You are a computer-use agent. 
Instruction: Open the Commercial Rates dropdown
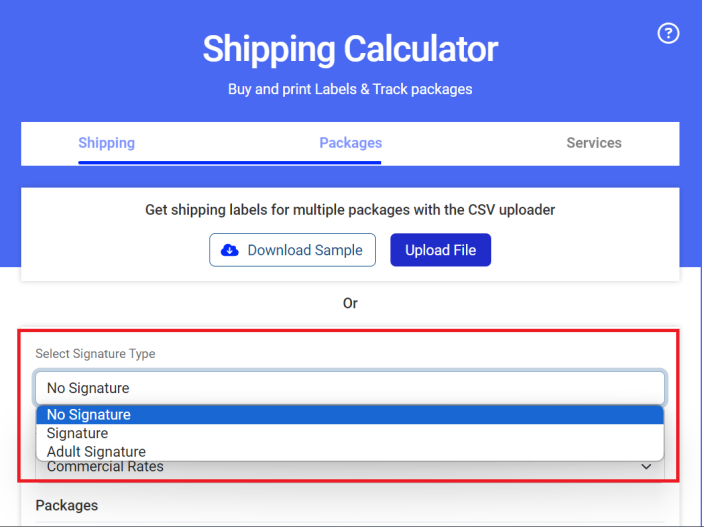350,468
